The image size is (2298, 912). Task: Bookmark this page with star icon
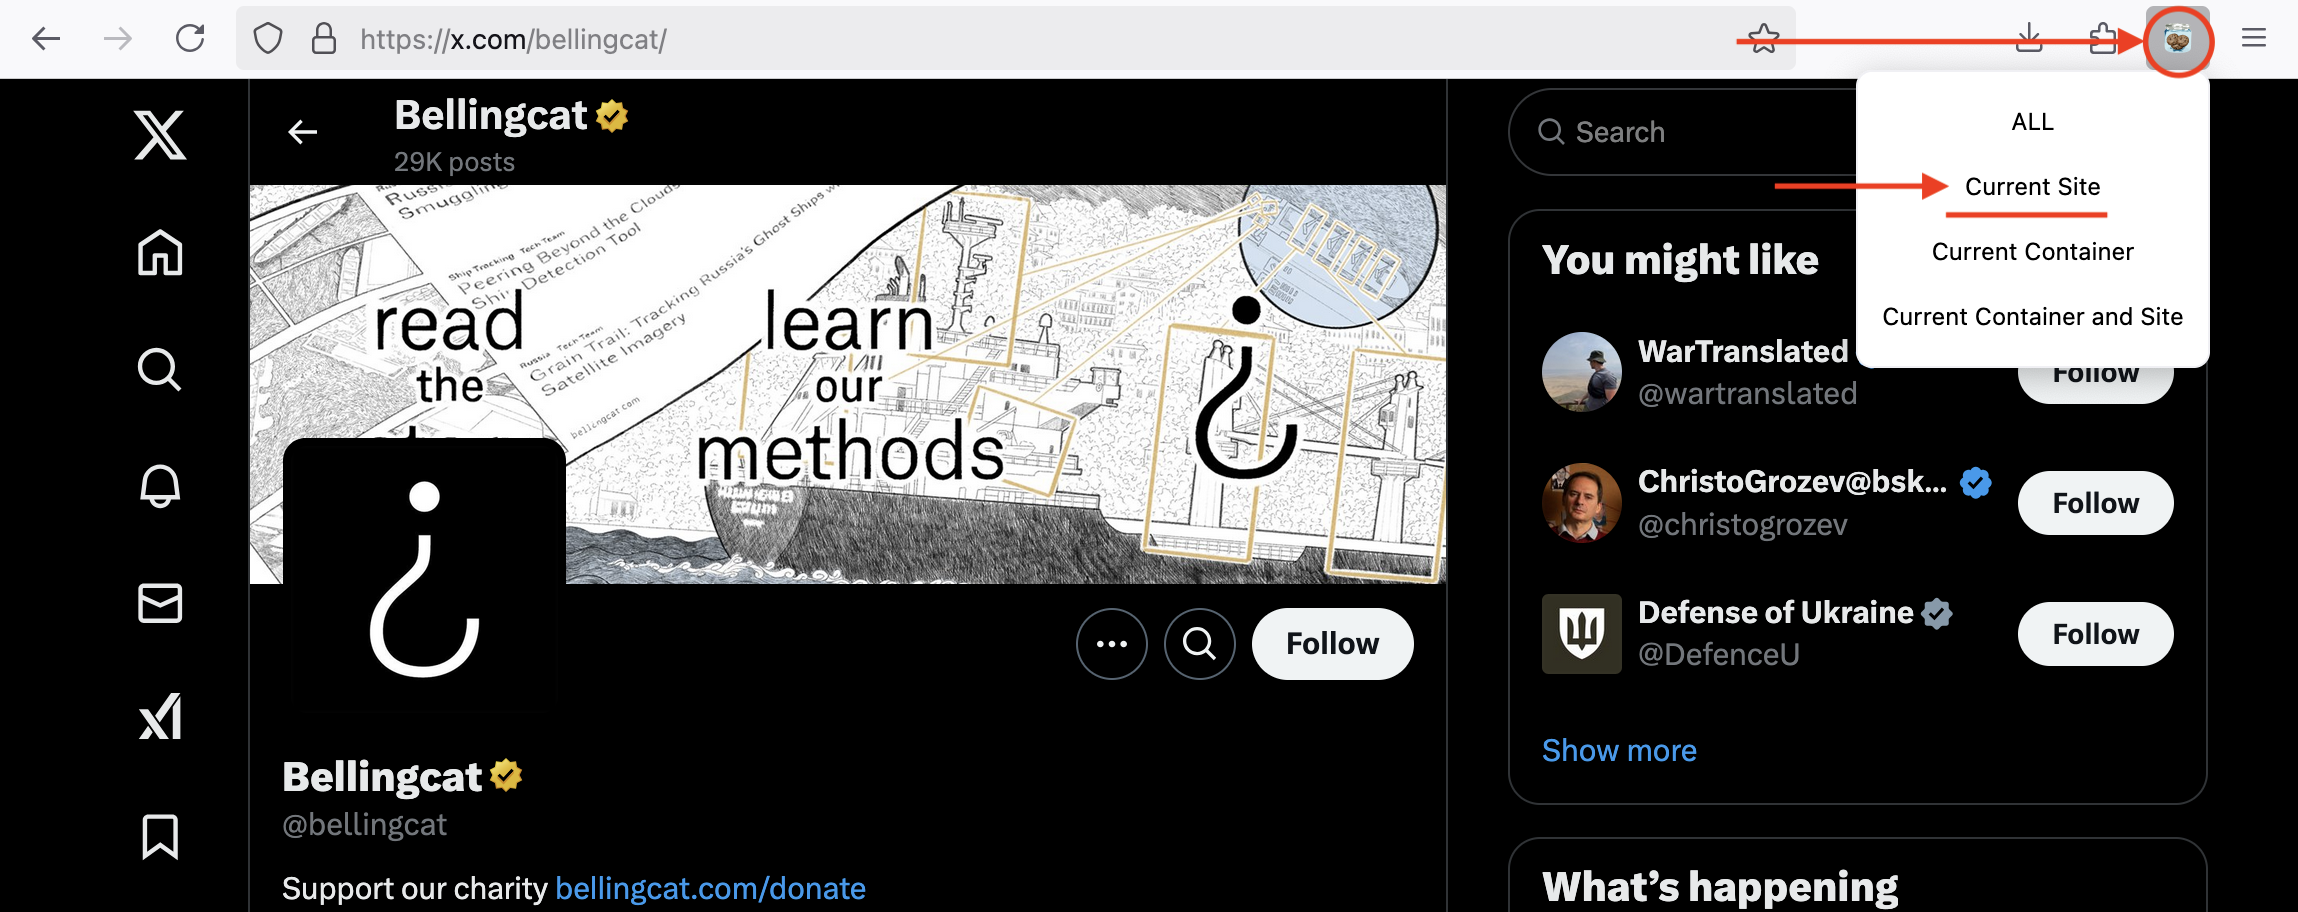(x=1764, y=40)
